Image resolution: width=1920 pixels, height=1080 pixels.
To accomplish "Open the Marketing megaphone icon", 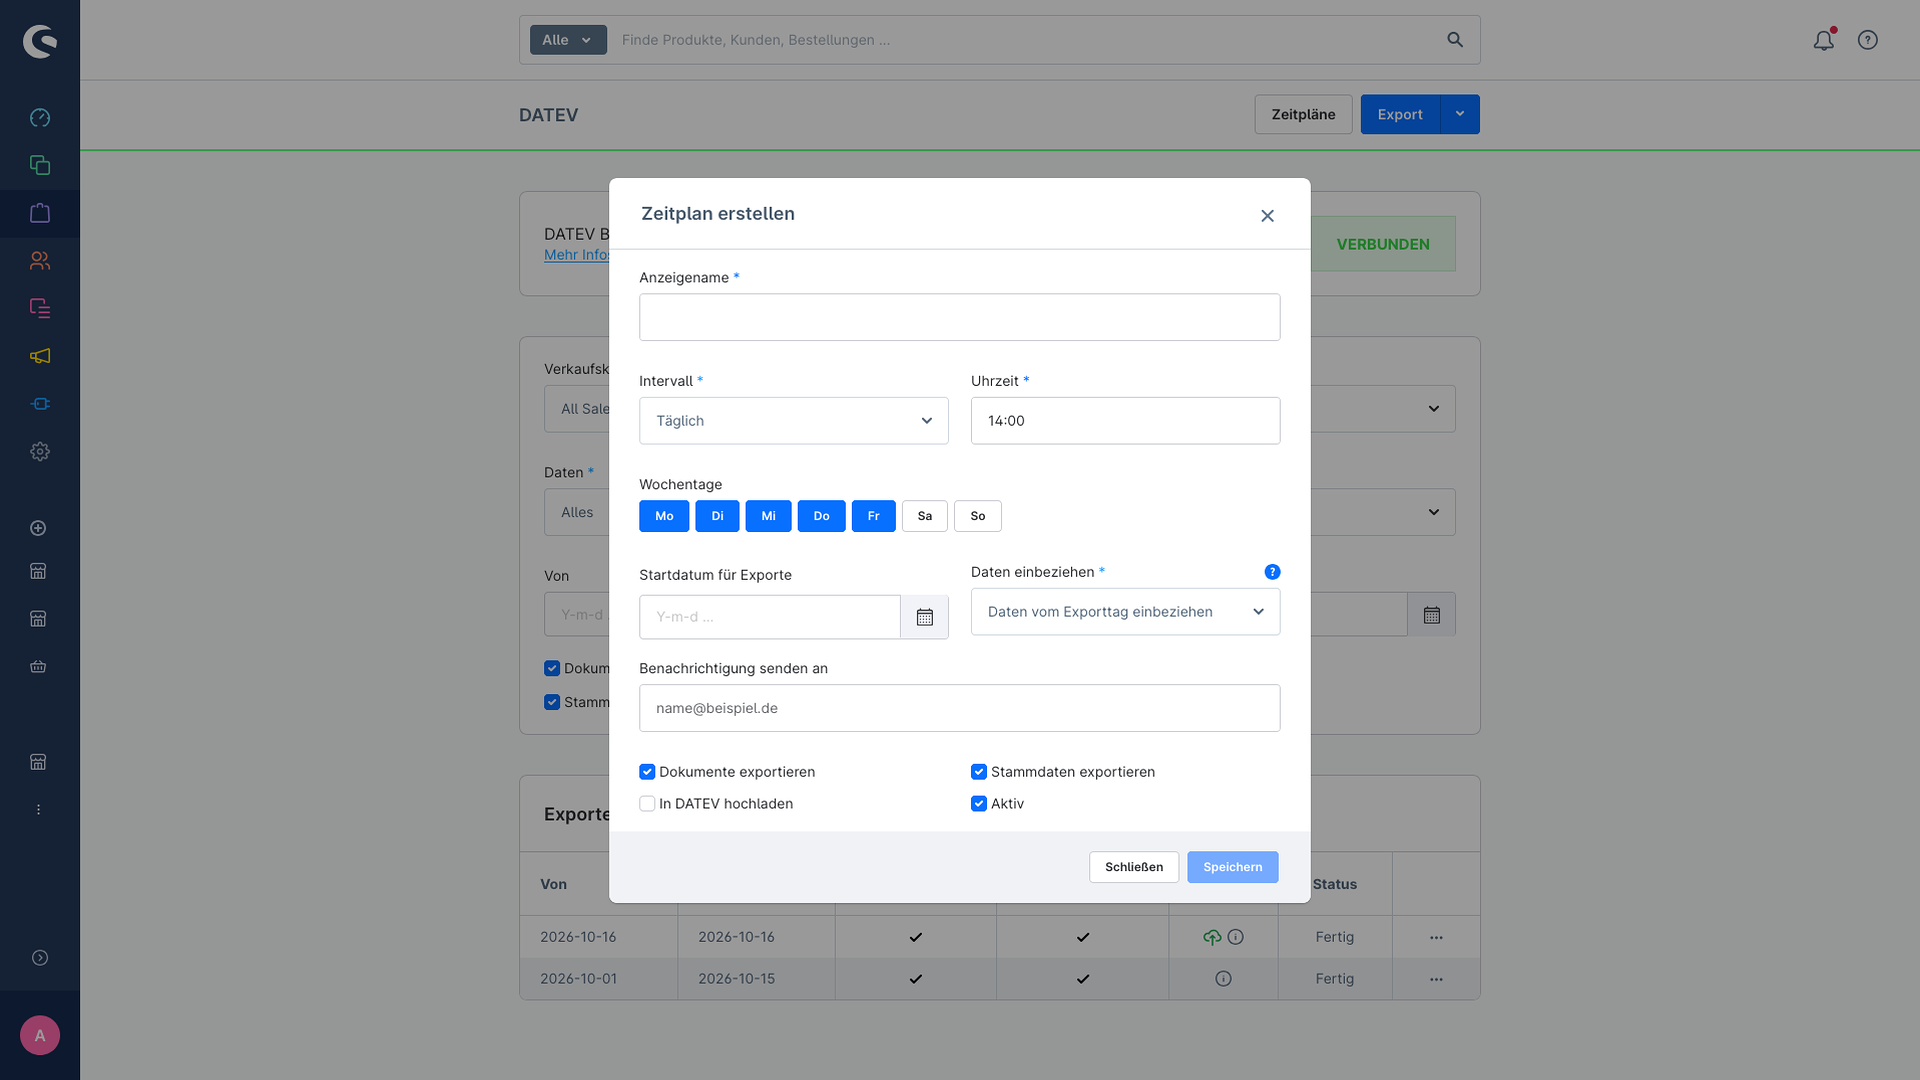I will (x=40, y=356).
